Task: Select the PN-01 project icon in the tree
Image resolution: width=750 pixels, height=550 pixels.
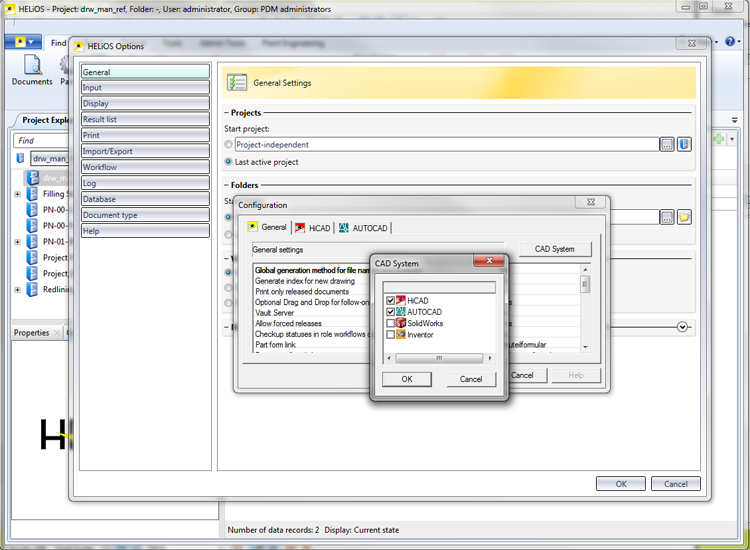Action: 33,242
